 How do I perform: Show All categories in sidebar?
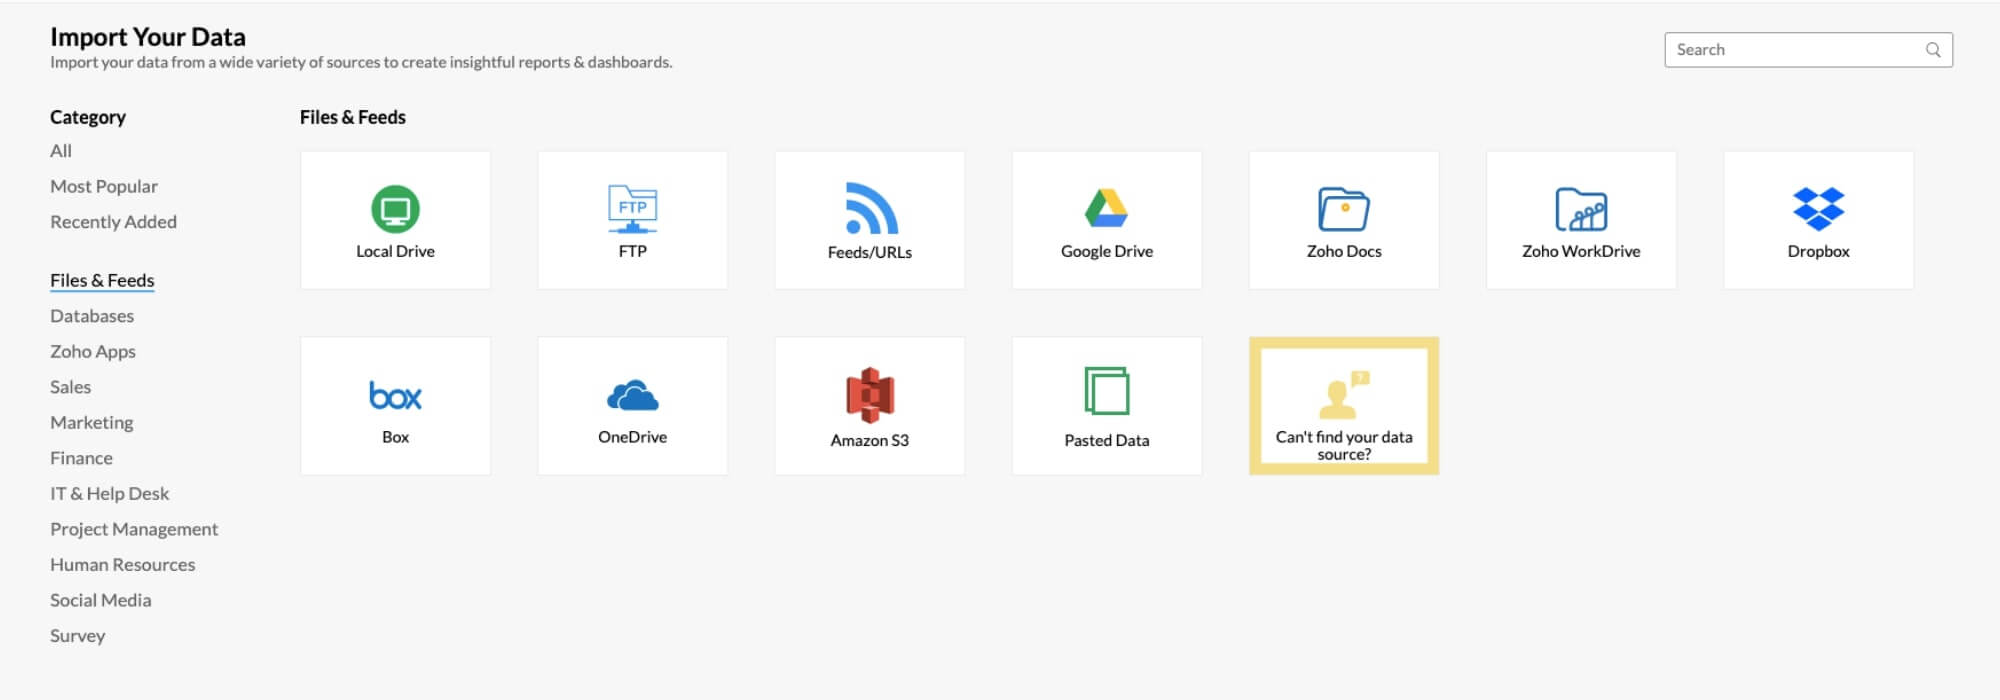point(61,151)
